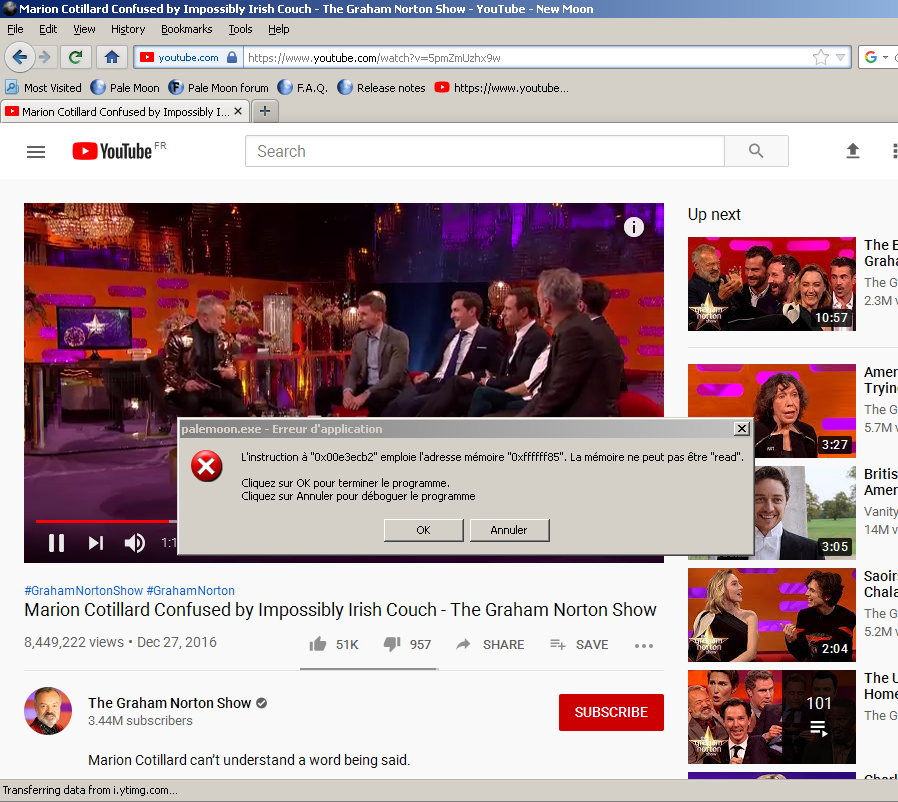898x802 pixels.
Task: Open the Edit menu
Action: tap(48, 29)
